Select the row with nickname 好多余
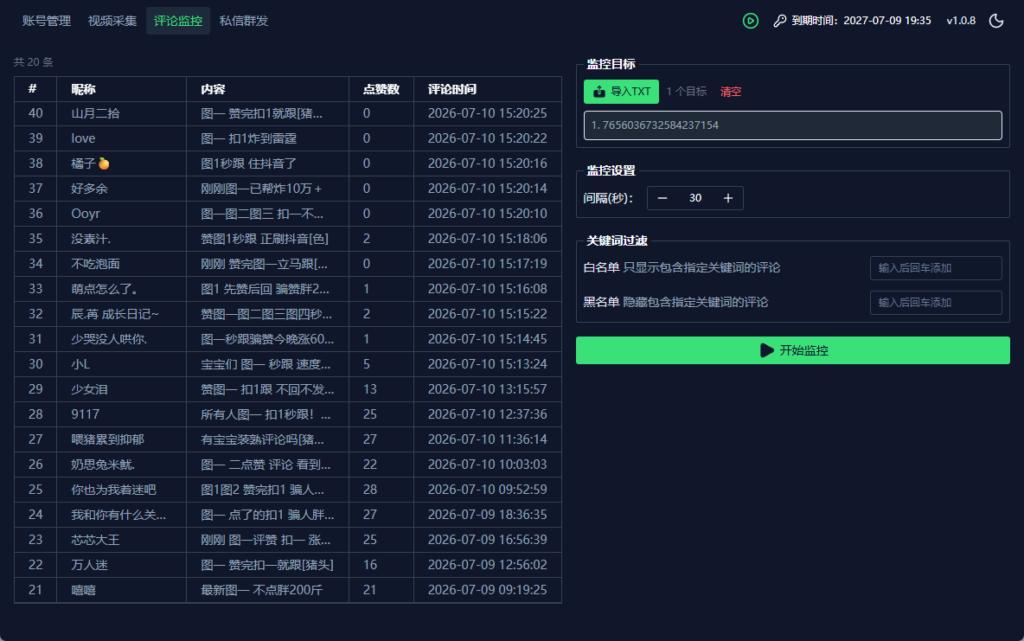1024x641 pixels. (288, 189)
